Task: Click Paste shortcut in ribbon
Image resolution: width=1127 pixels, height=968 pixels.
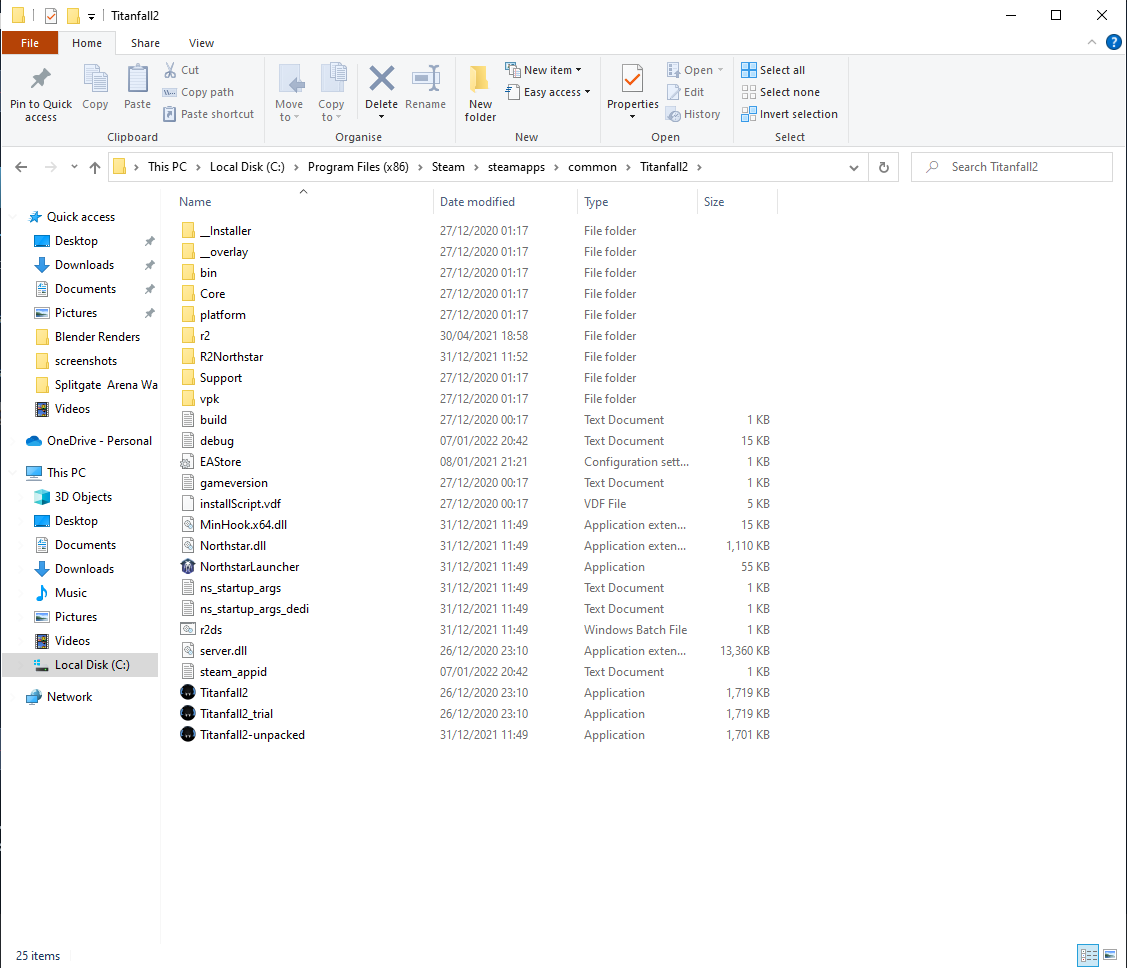Action: pos(208,114)
